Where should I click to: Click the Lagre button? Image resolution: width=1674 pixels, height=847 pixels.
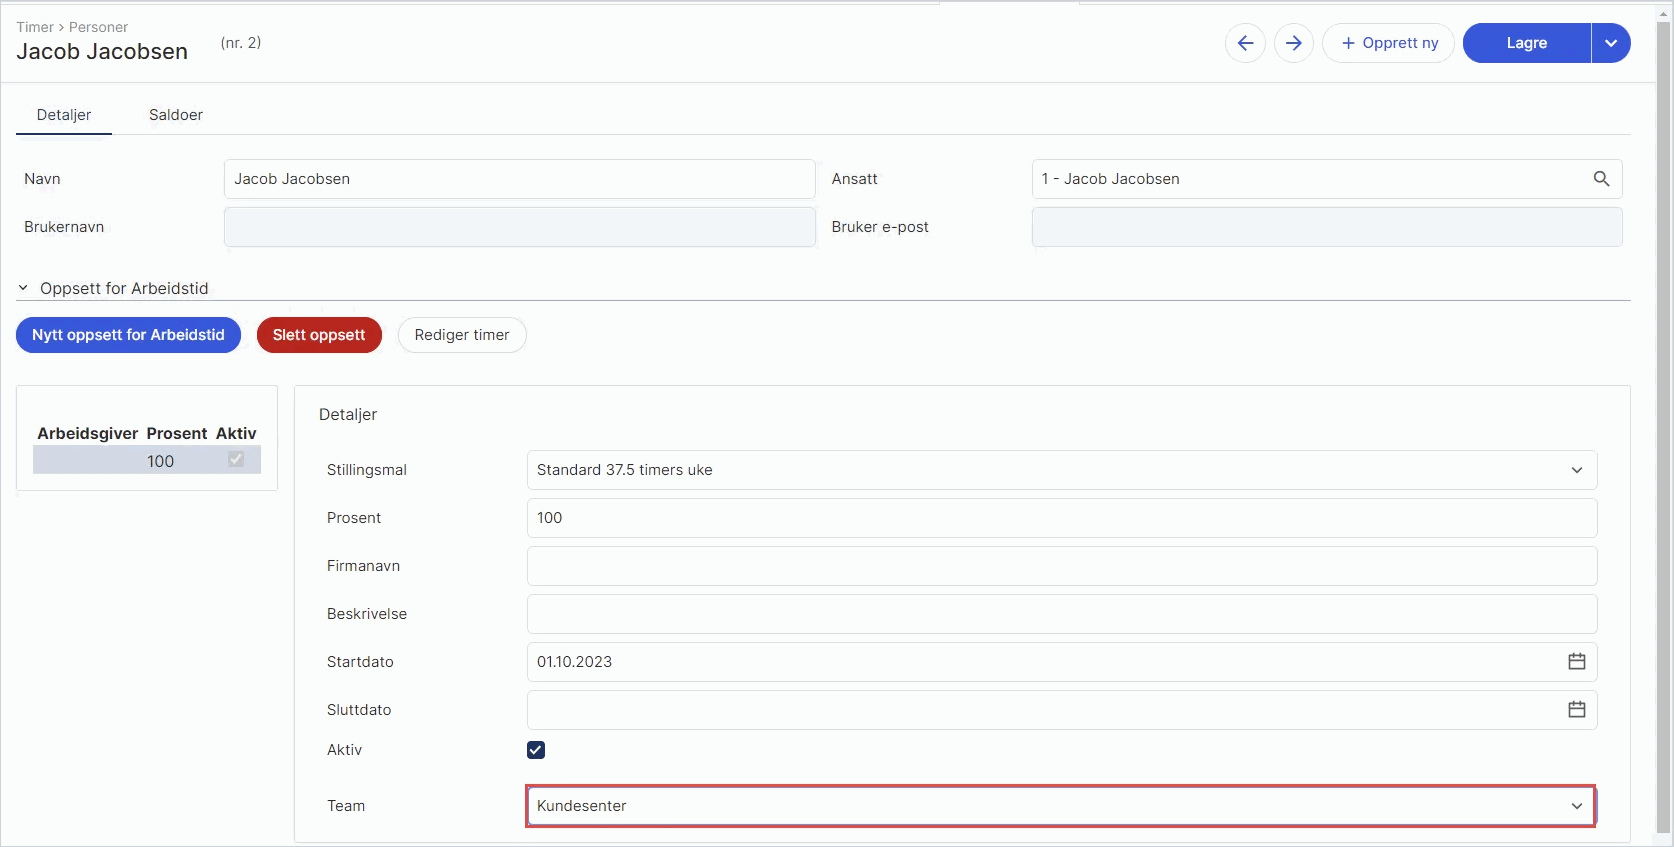pos(1527,43)
